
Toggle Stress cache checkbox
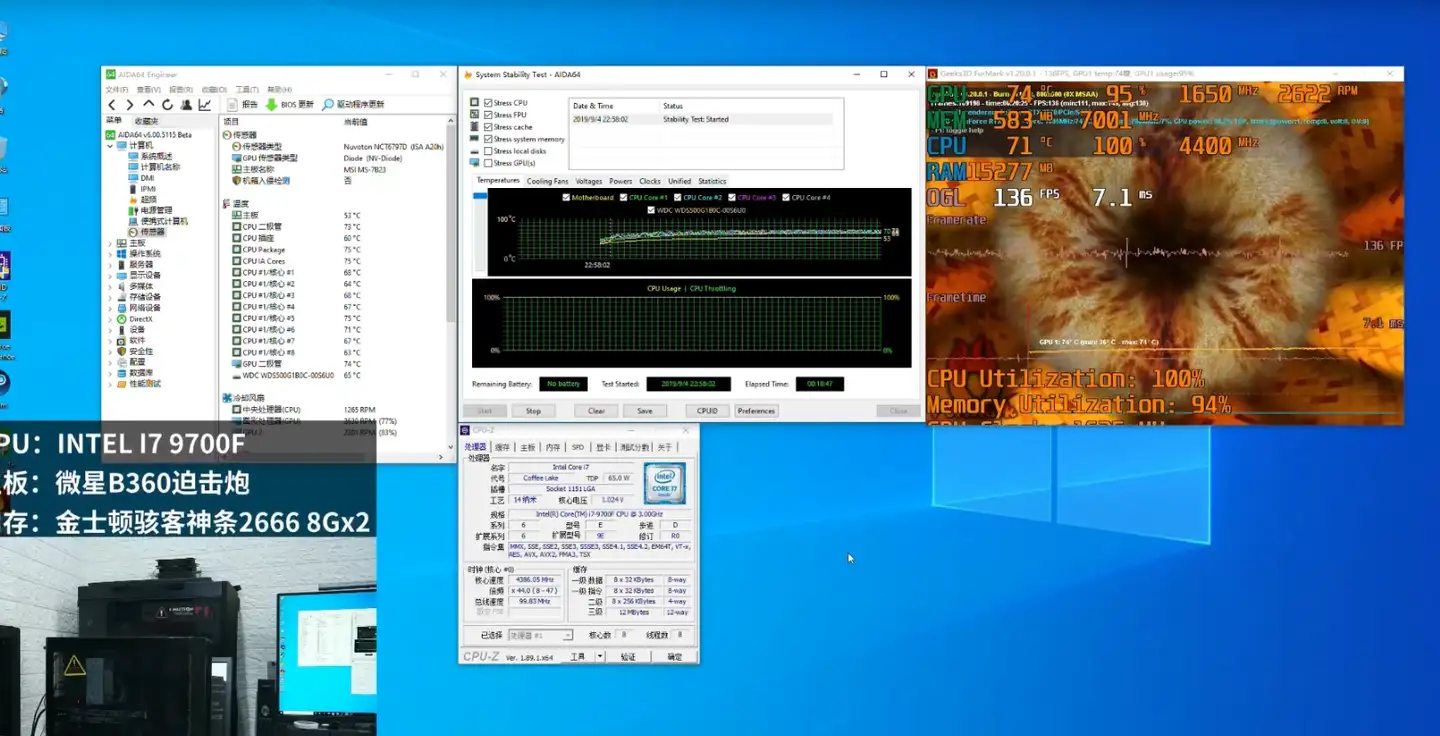(488, 127)
